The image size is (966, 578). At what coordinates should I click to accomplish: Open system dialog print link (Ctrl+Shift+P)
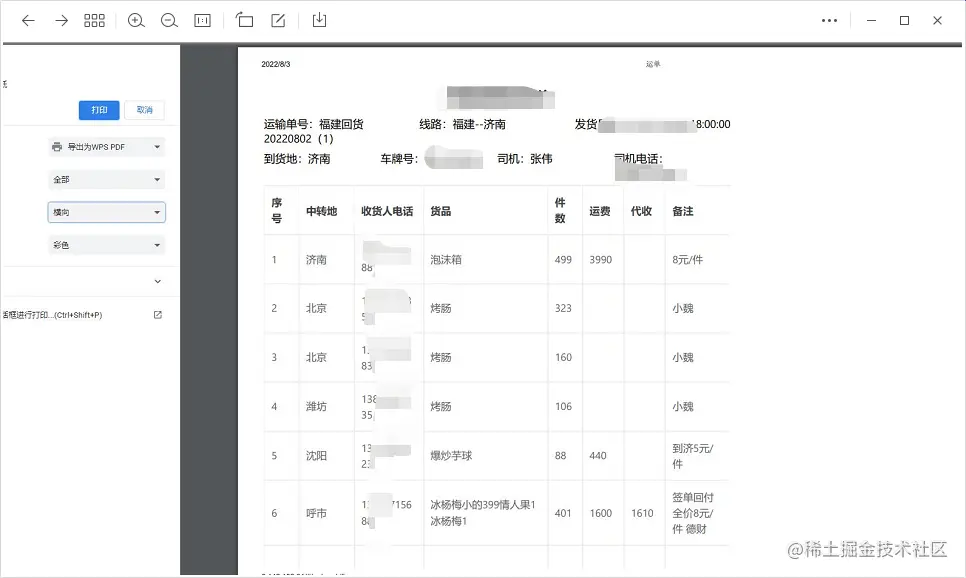coord(52,315)
